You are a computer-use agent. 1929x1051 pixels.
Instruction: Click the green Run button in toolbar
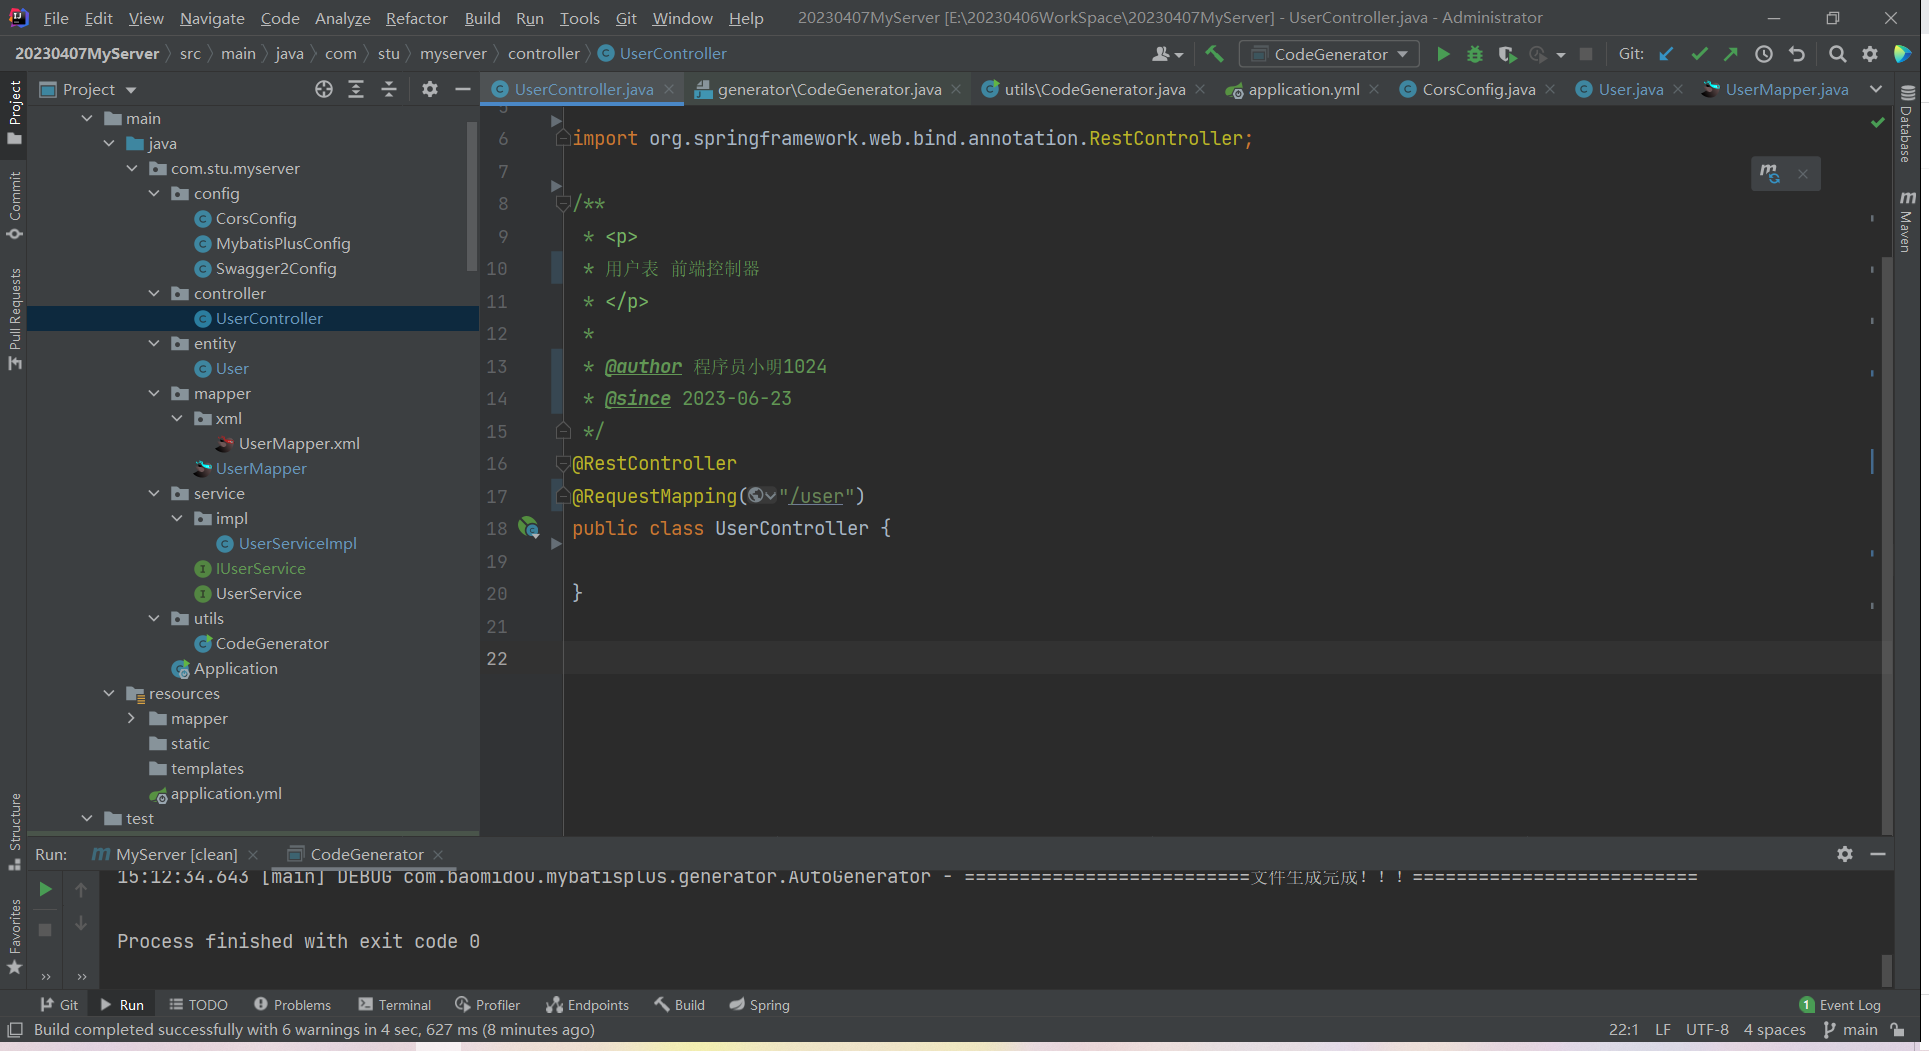[1442, 54]
